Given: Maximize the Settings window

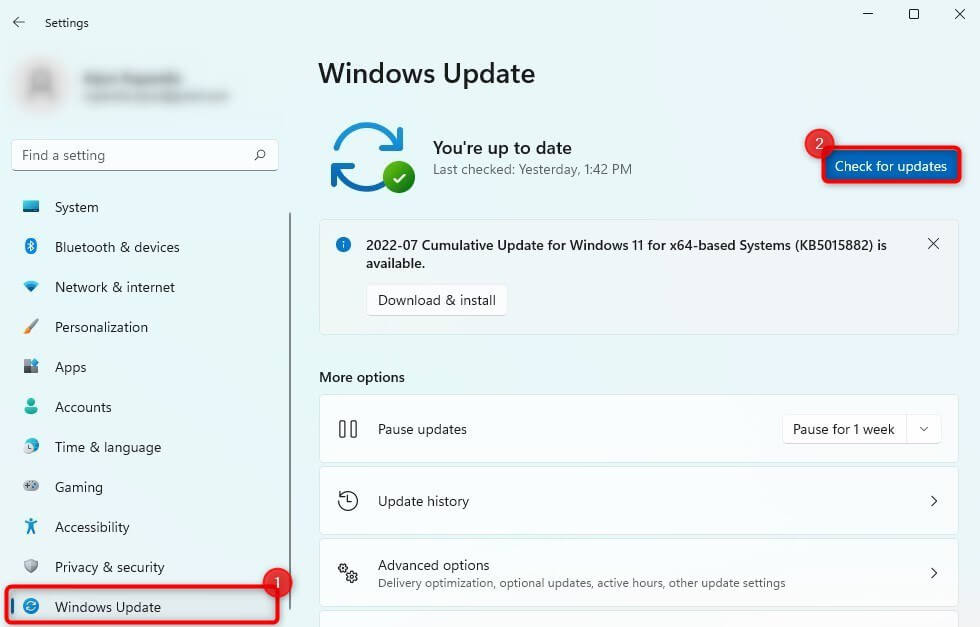Looking at the screenshot, I should [914, 14].
